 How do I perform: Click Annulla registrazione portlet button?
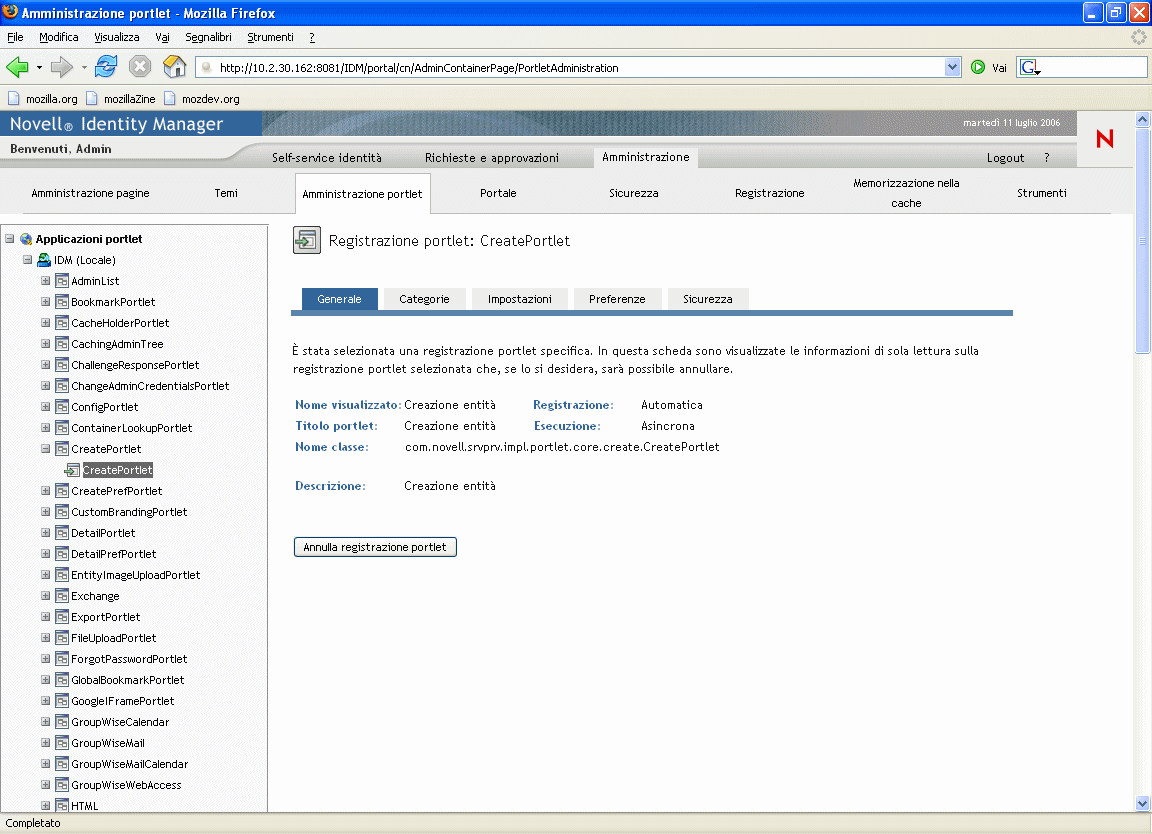[375, 547]
